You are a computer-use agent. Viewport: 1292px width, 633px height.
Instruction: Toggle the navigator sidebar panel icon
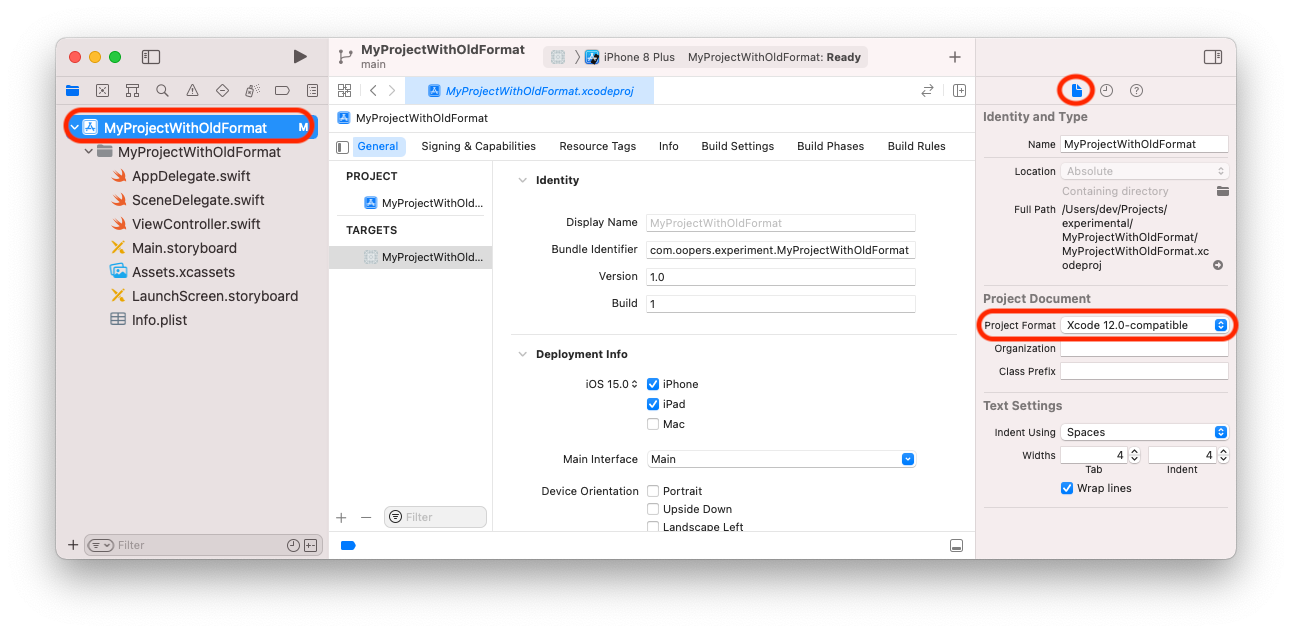[151, 57]
